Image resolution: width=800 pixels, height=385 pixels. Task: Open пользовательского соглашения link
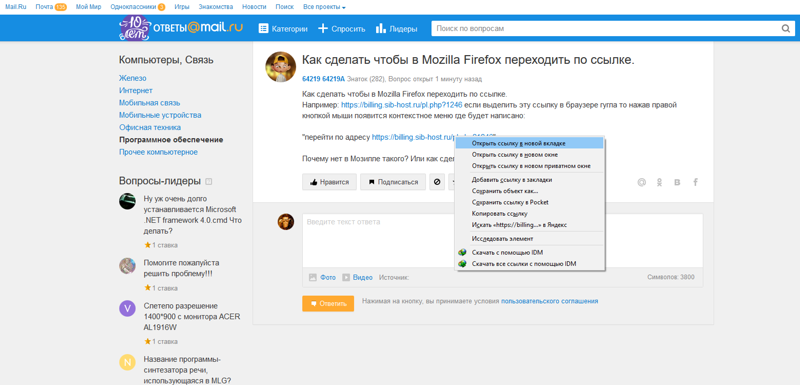549,301
